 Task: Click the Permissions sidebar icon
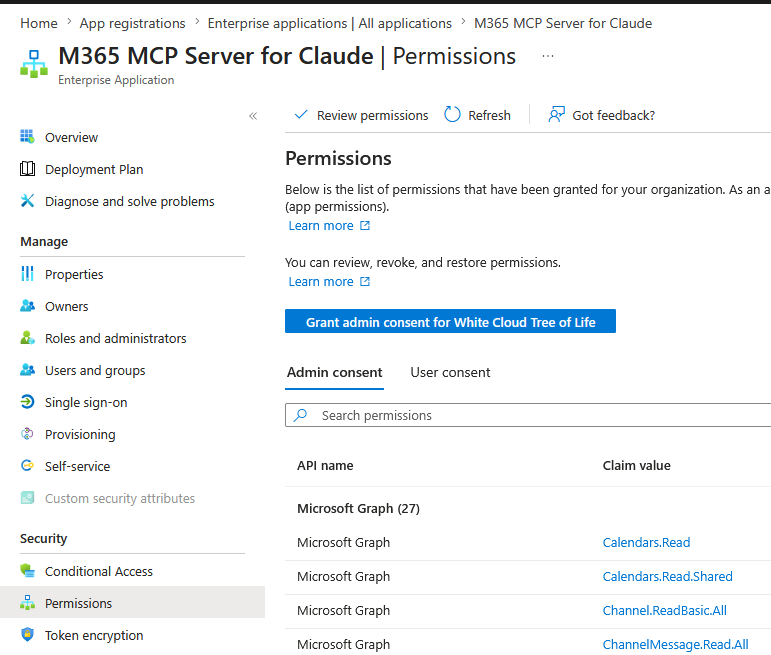click(x=28, y=602)
